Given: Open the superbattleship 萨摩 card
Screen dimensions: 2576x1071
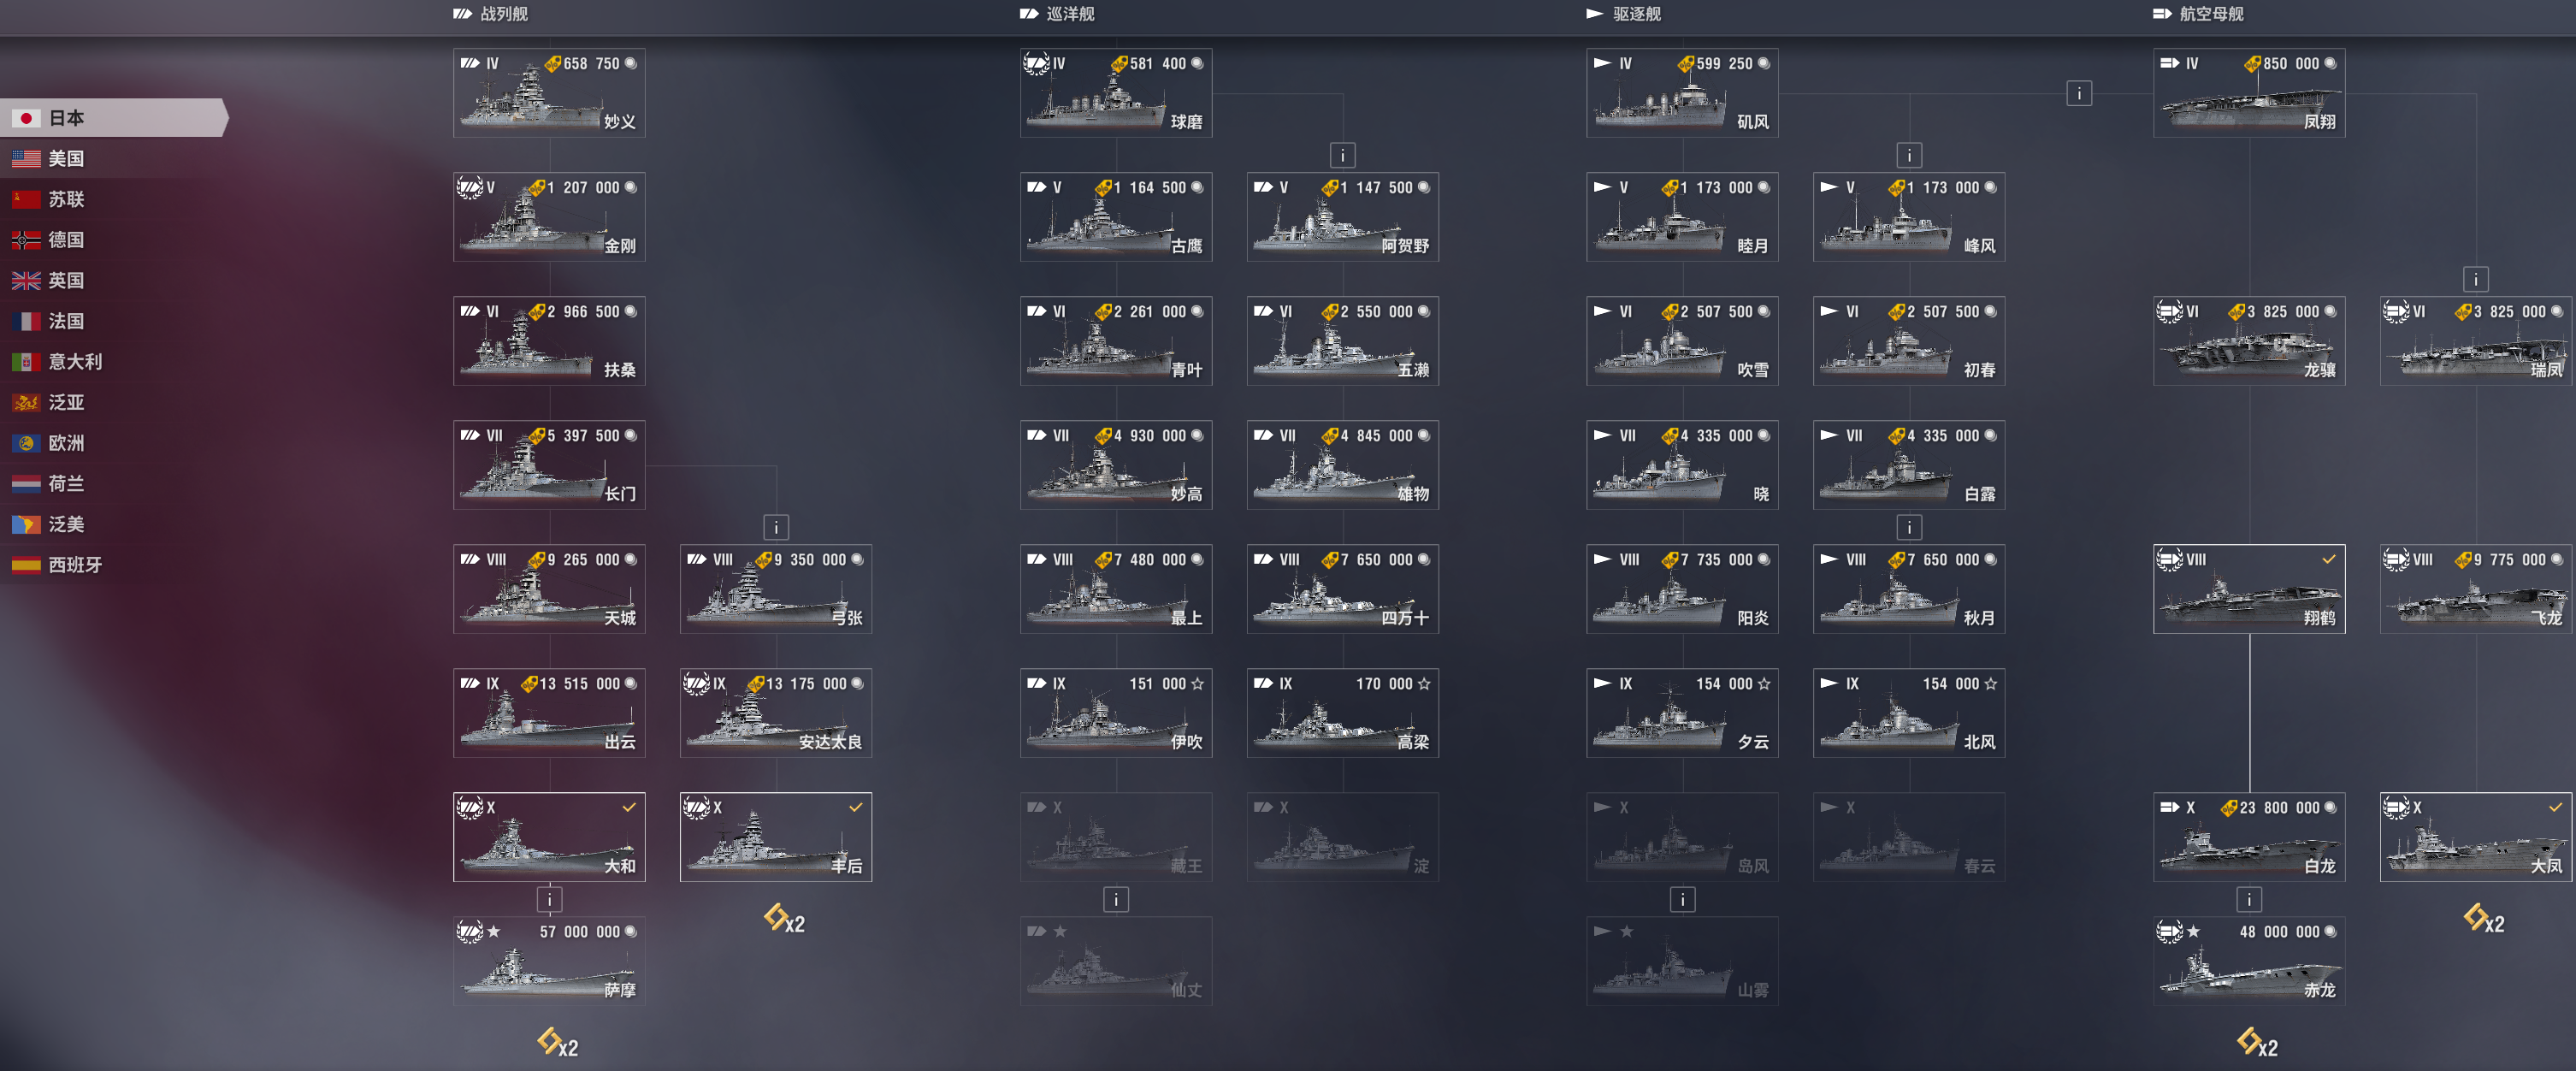Looking at the screenshot, I should (x=549, y=961).
